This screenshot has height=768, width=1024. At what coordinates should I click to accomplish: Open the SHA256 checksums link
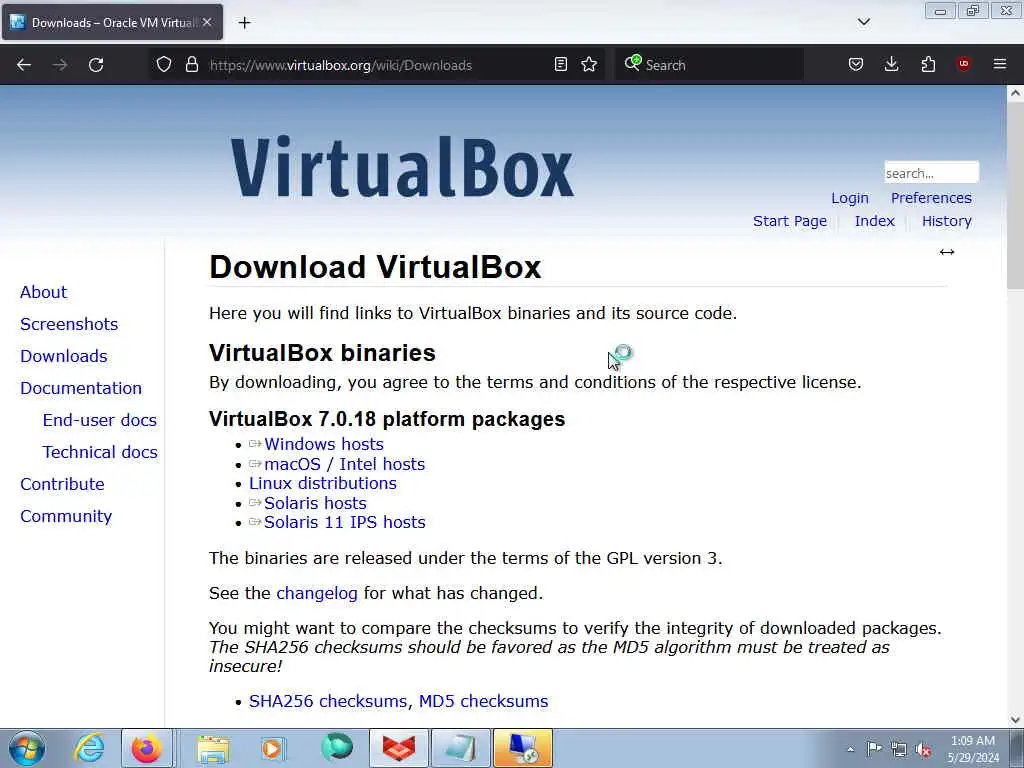[x=328, y=701]
